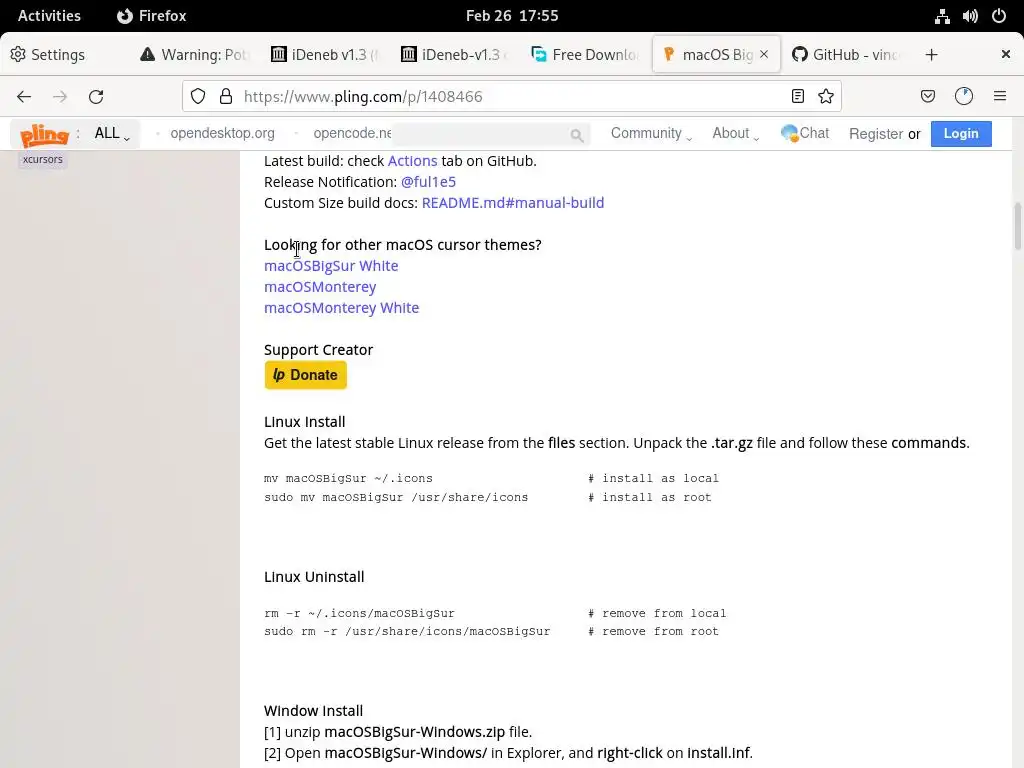Click the 'Linux Uninstall' heading
1024x768 pixels.
pyautogui.click(x=314, y=577)
